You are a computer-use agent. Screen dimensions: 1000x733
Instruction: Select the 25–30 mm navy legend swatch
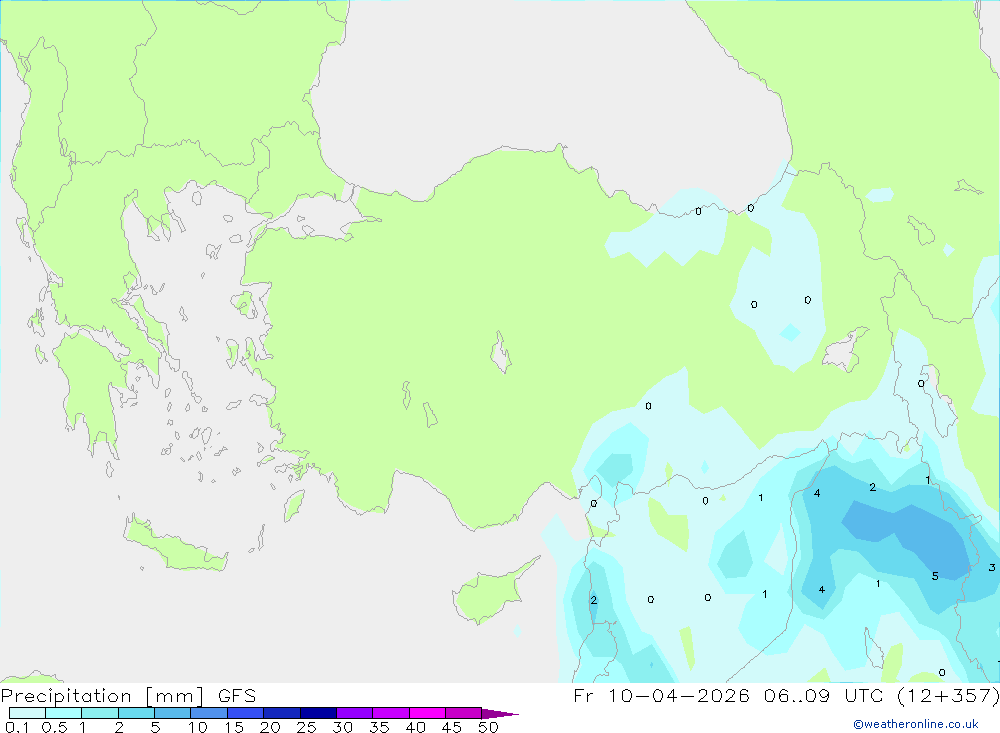[318, 713]
